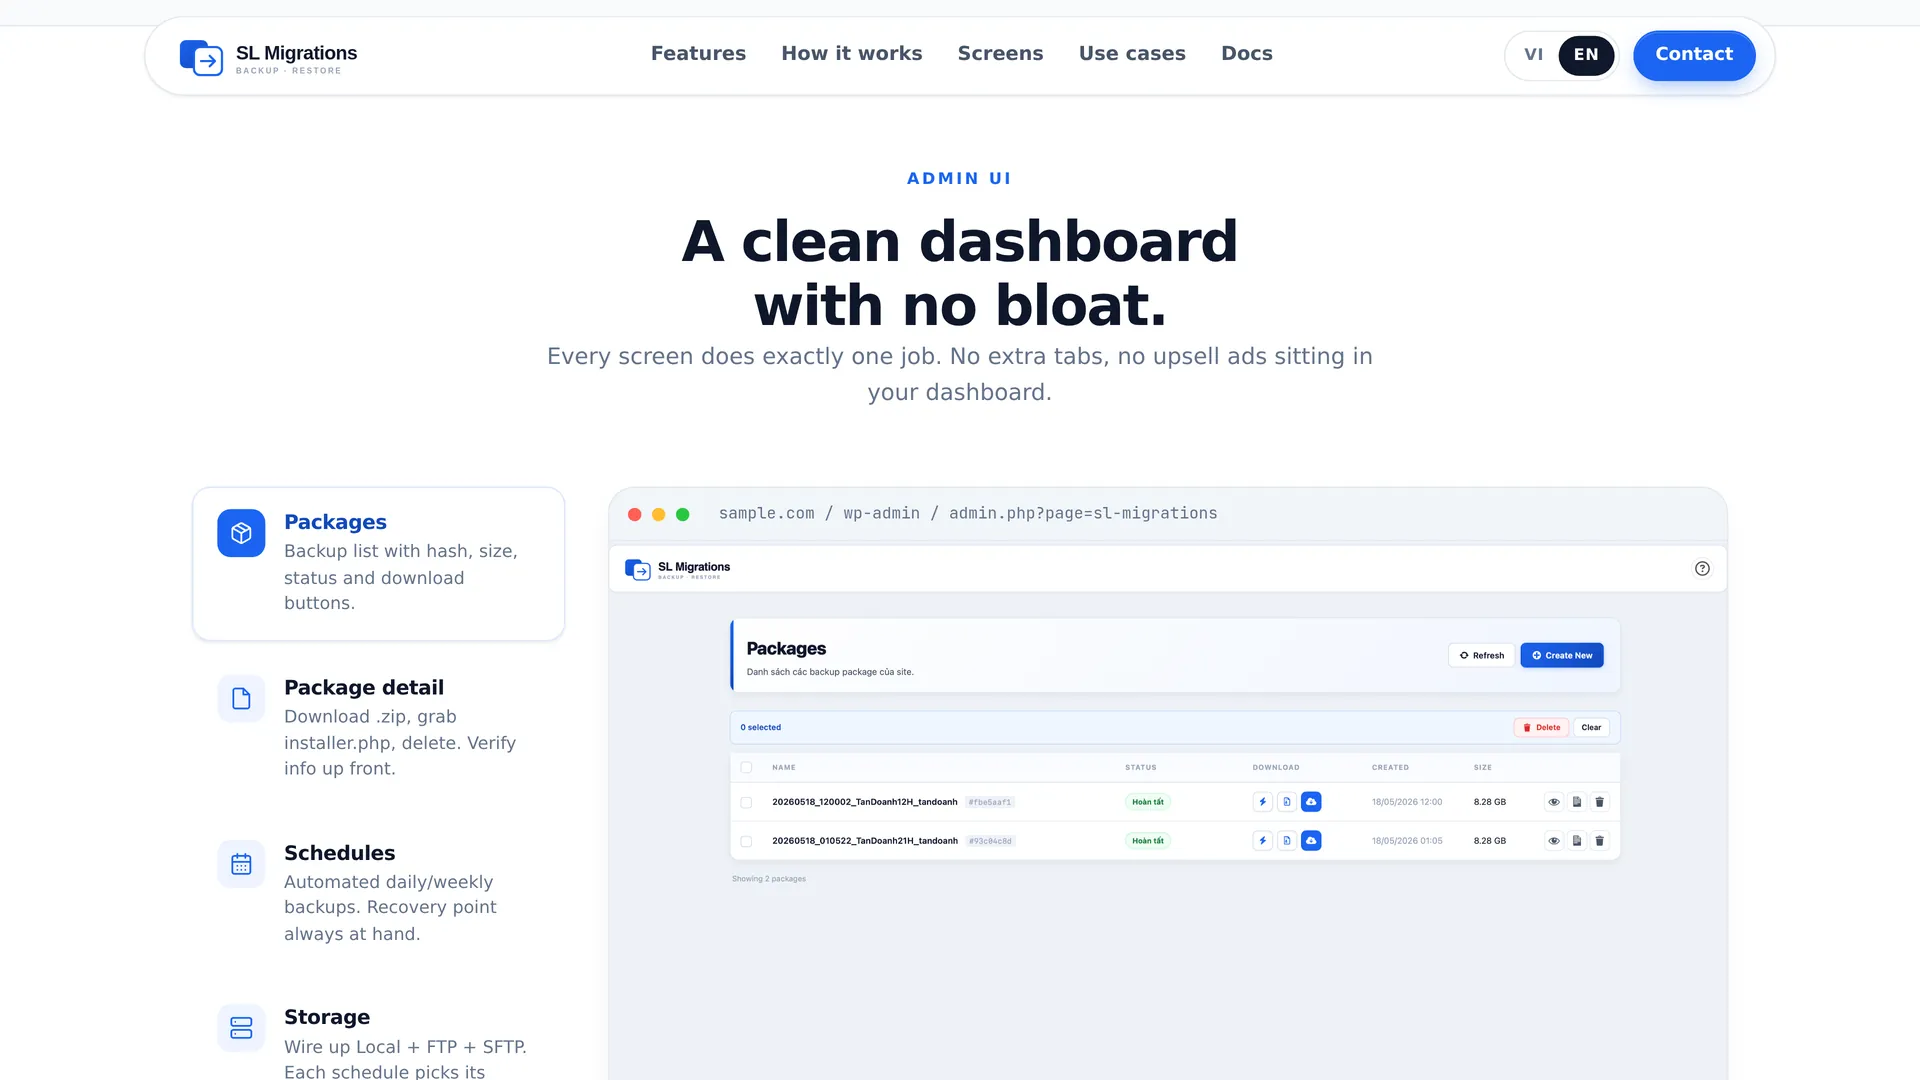View TanDoanh12H package via eye icon

[x=1554, y=802]
